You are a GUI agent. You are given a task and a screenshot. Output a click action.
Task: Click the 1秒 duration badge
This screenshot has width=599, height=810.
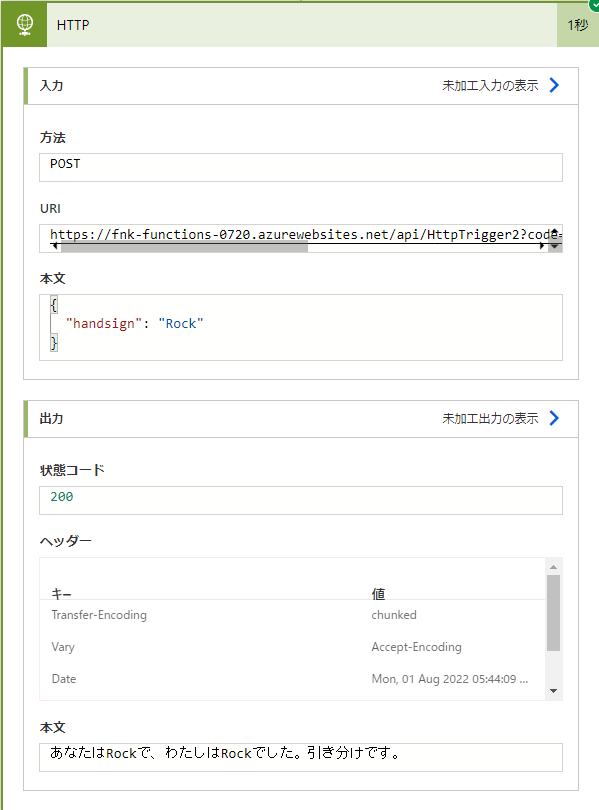[577, 25]
